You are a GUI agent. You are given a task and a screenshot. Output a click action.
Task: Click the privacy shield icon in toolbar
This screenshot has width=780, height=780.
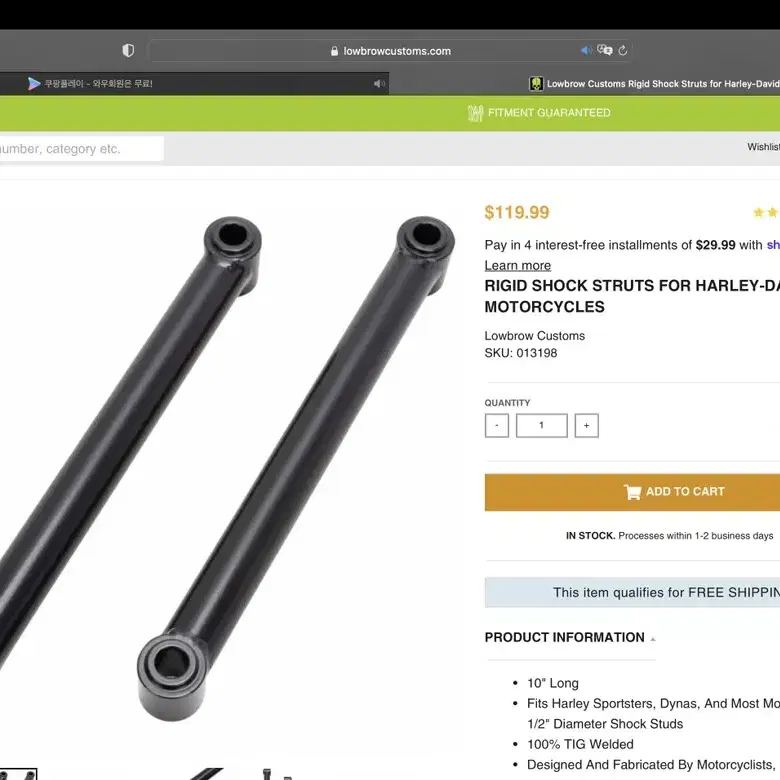point(128,50)
